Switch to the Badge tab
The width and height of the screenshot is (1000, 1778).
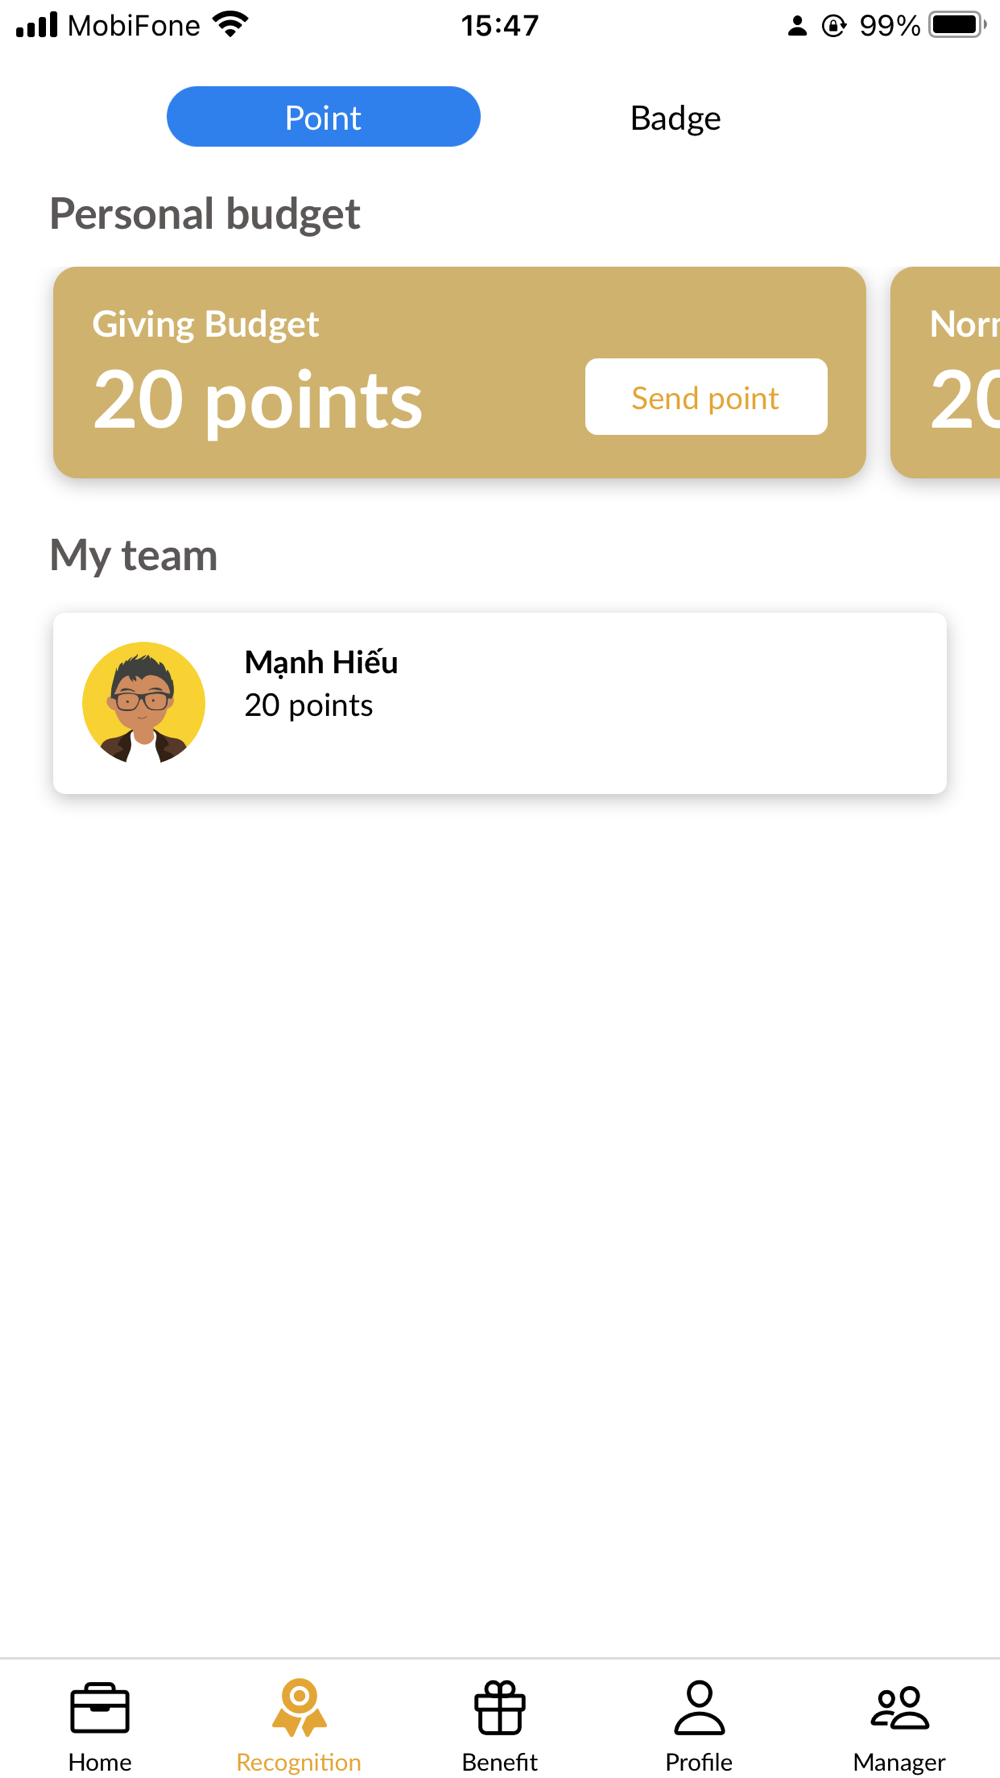(675, 118)
